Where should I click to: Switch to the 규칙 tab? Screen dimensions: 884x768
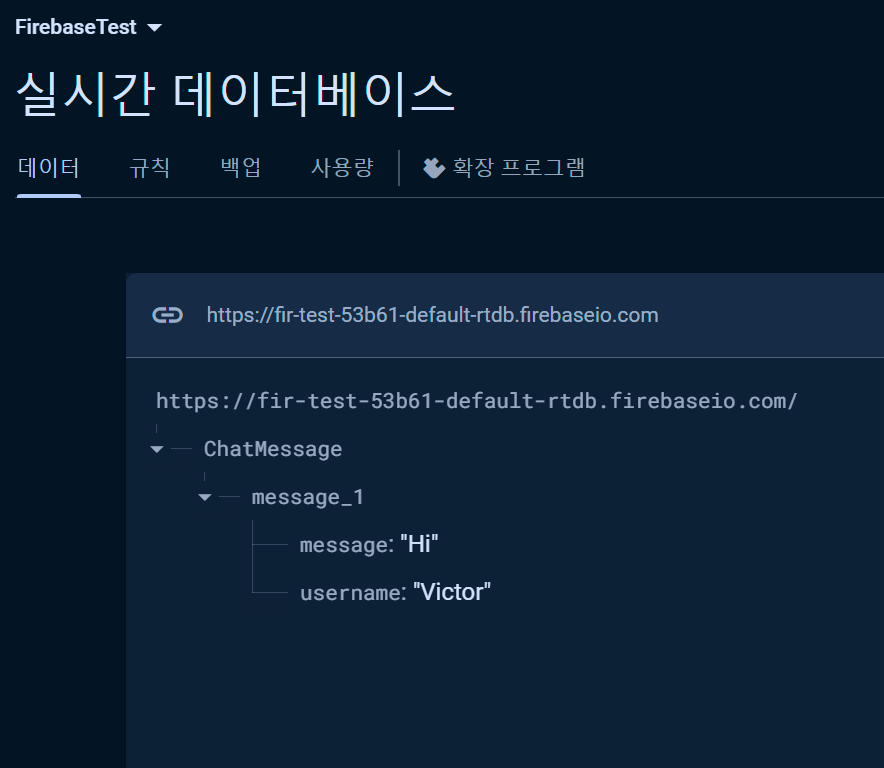click(149, 168)
